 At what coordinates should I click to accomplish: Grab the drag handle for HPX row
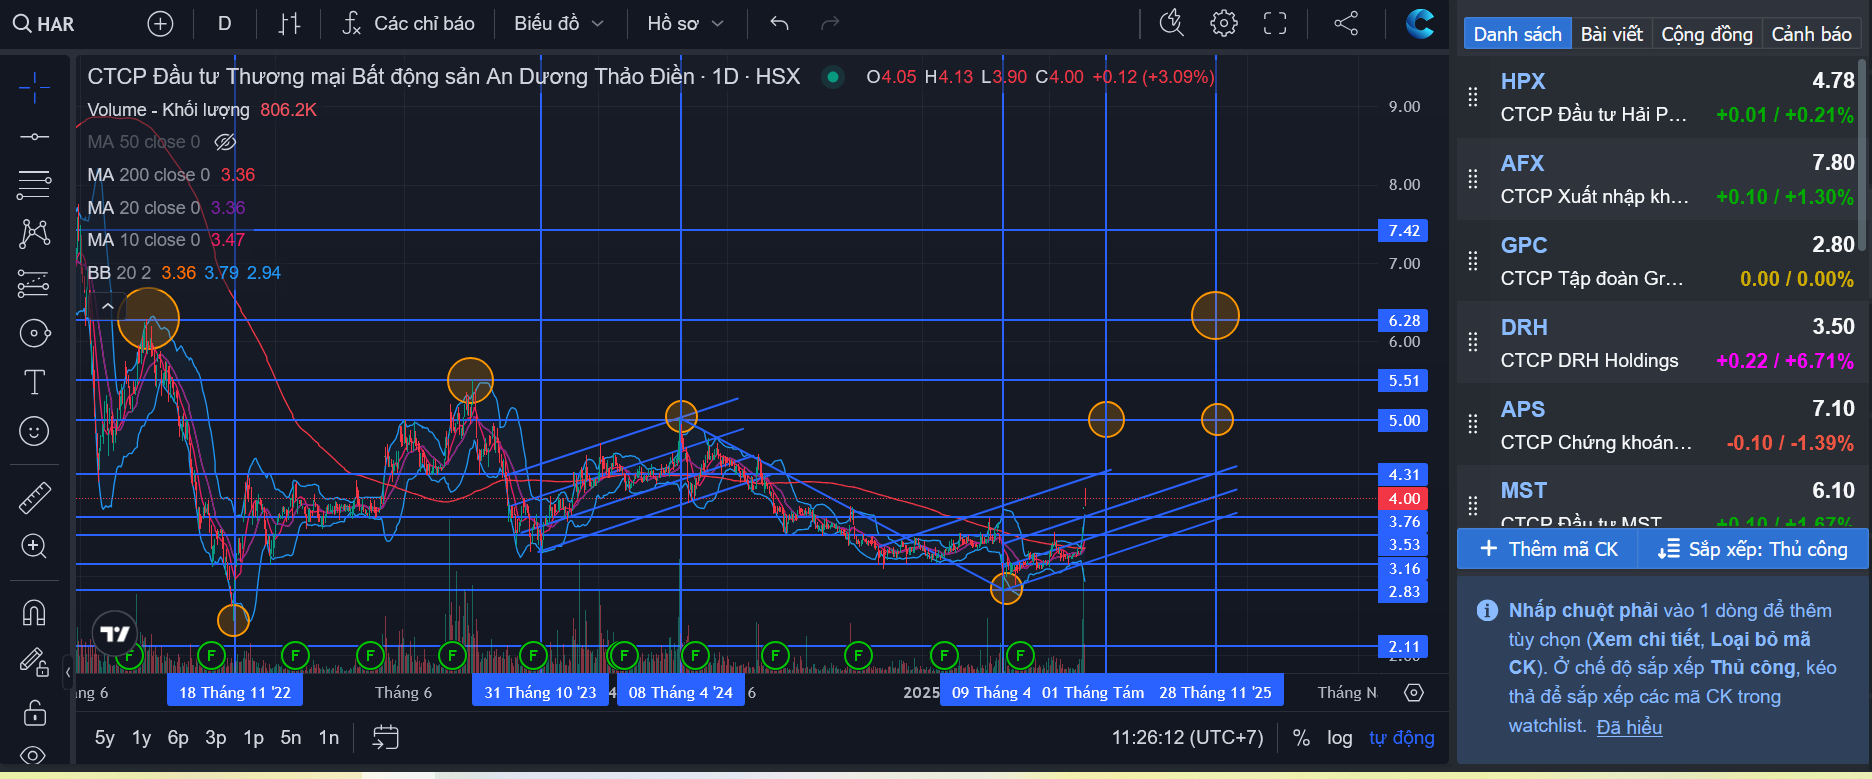(x=1473, y=97)
